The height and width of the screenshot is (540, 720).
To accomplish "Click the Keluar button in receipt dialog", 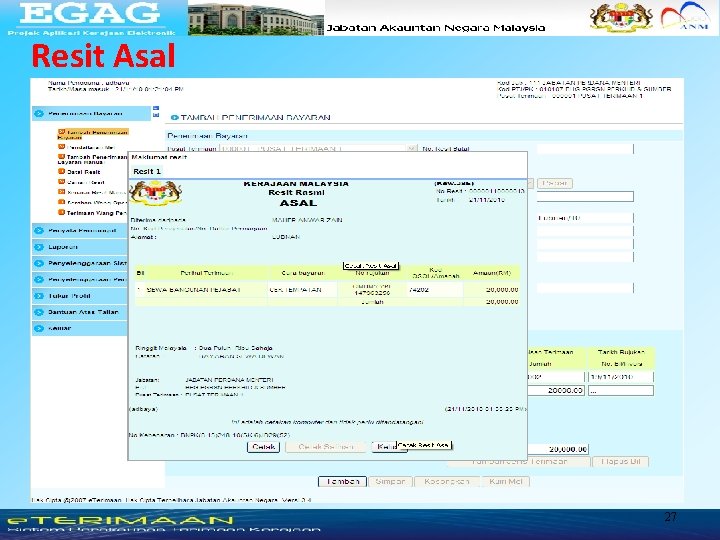I will click(x=384, y=447).
